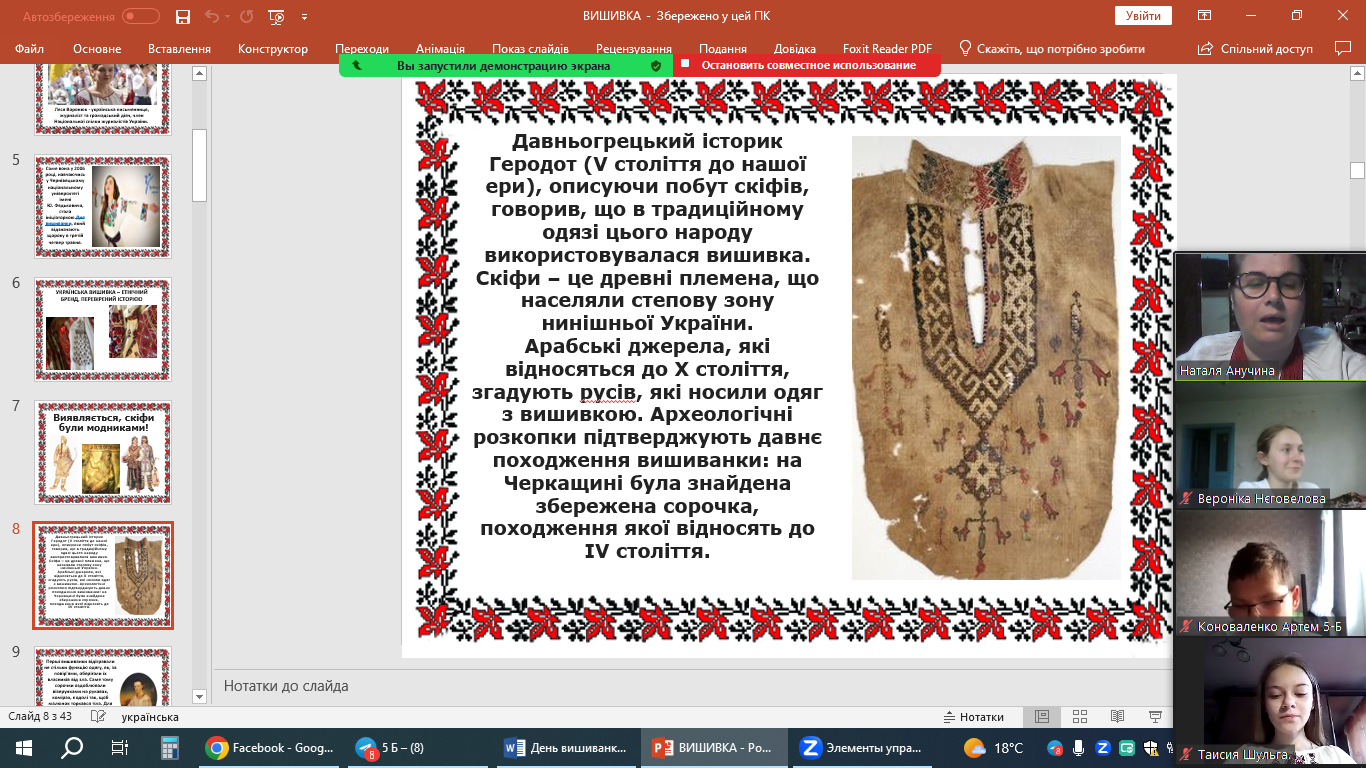Open Reading view from status bar

click(x=1118, y=717)
